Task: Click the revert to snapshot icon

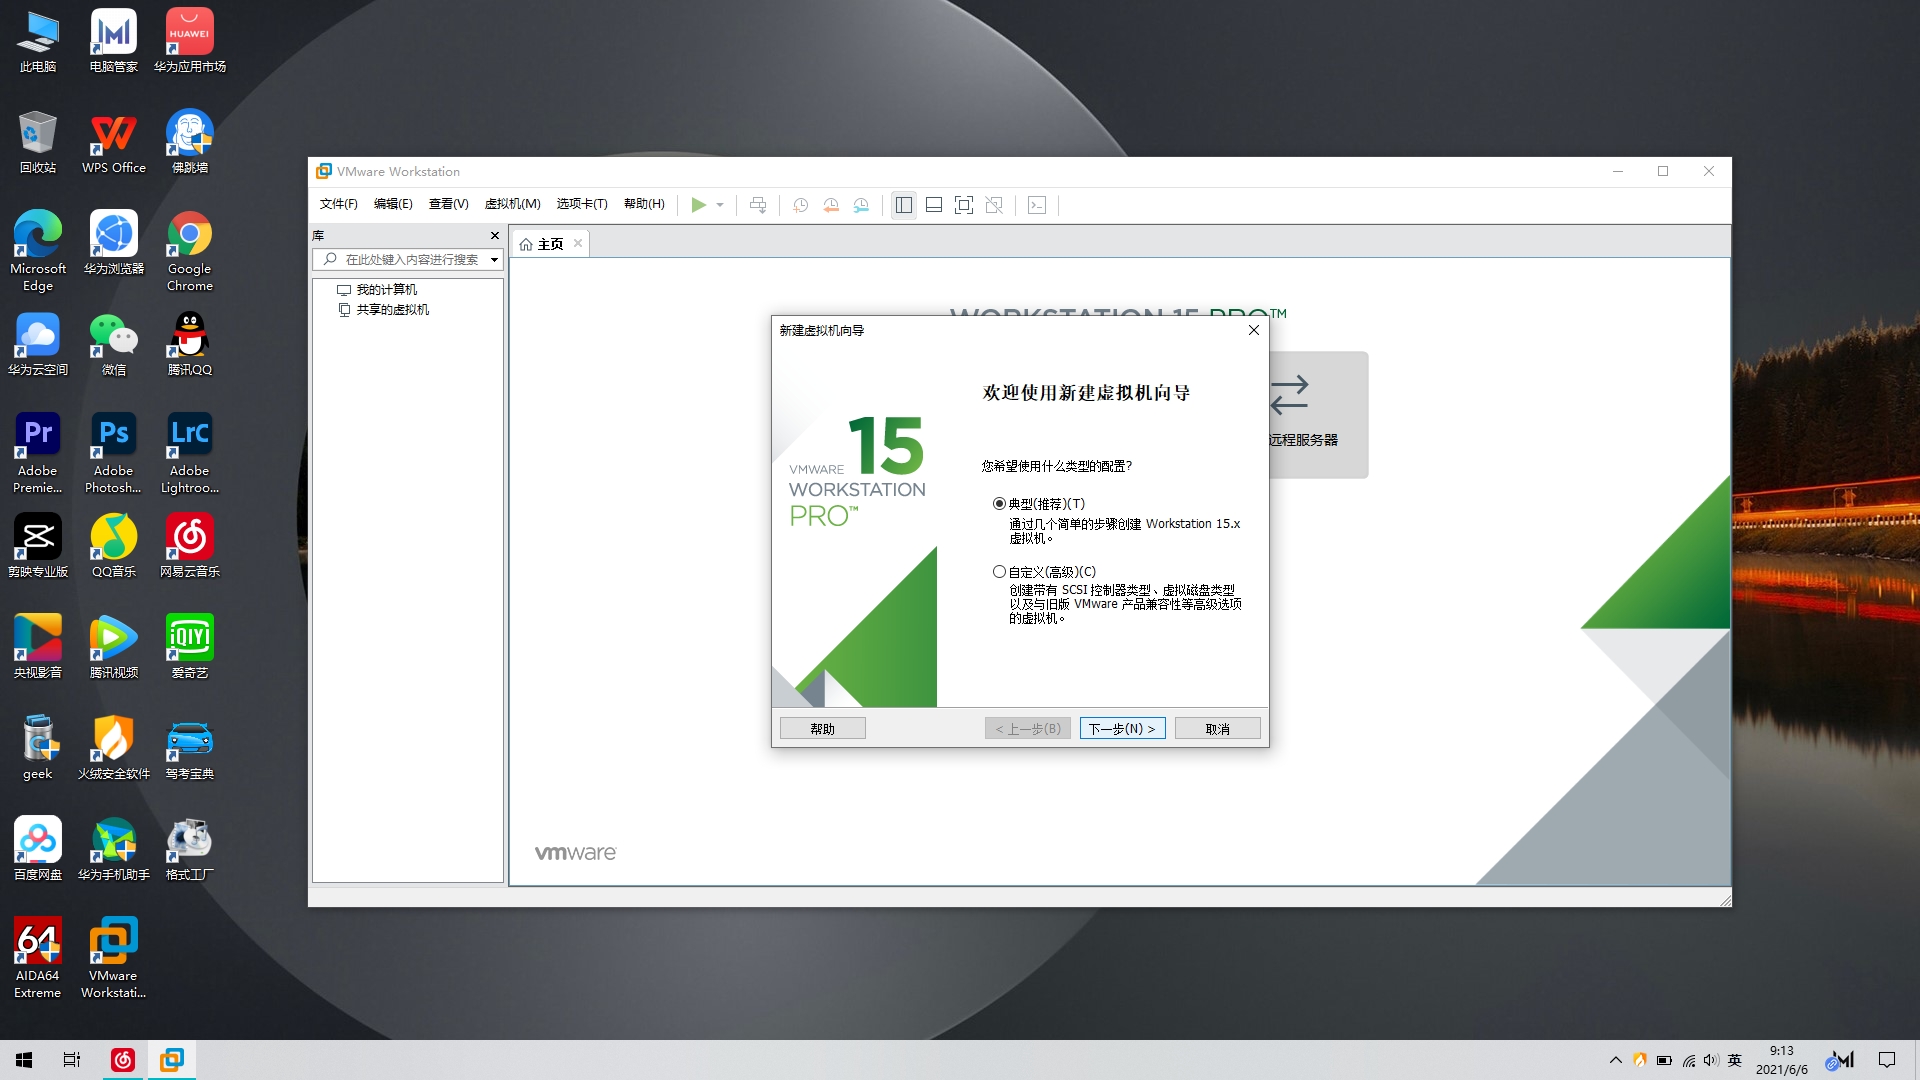Action: coord(831,205)
